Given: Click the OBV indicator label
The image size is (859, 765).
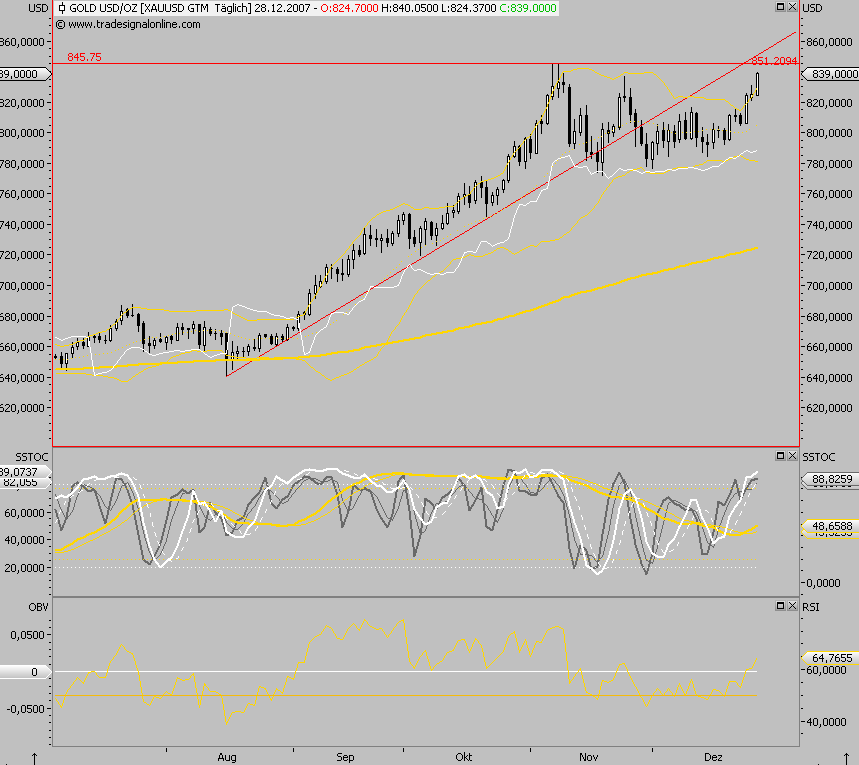Looking at the screenshot, I should 38,607.
